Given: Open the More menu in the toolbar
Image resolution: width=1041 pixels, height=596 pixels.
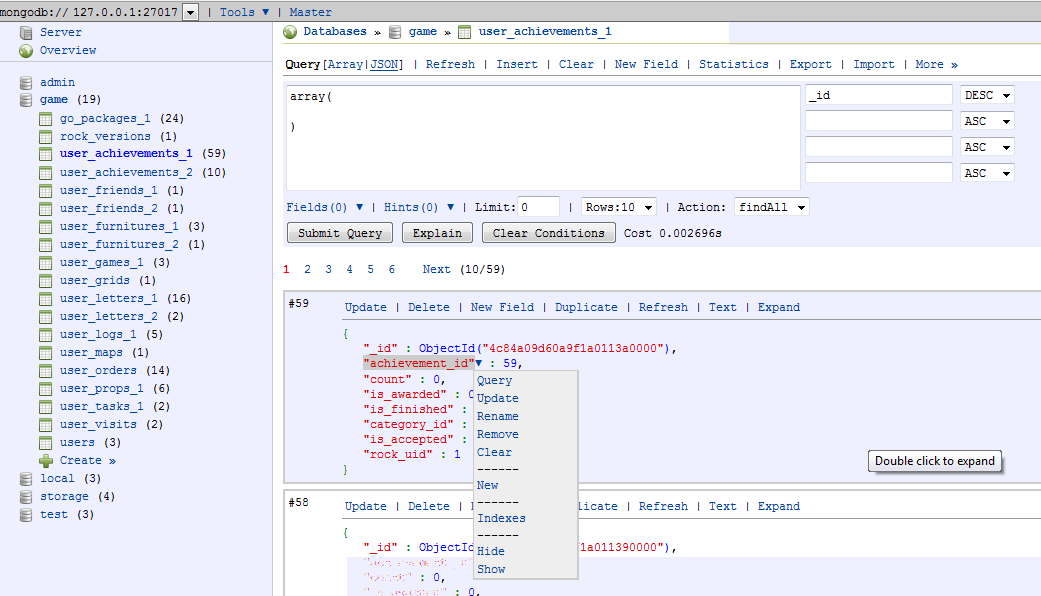Looking at the screenshot, I should [936, 64].
